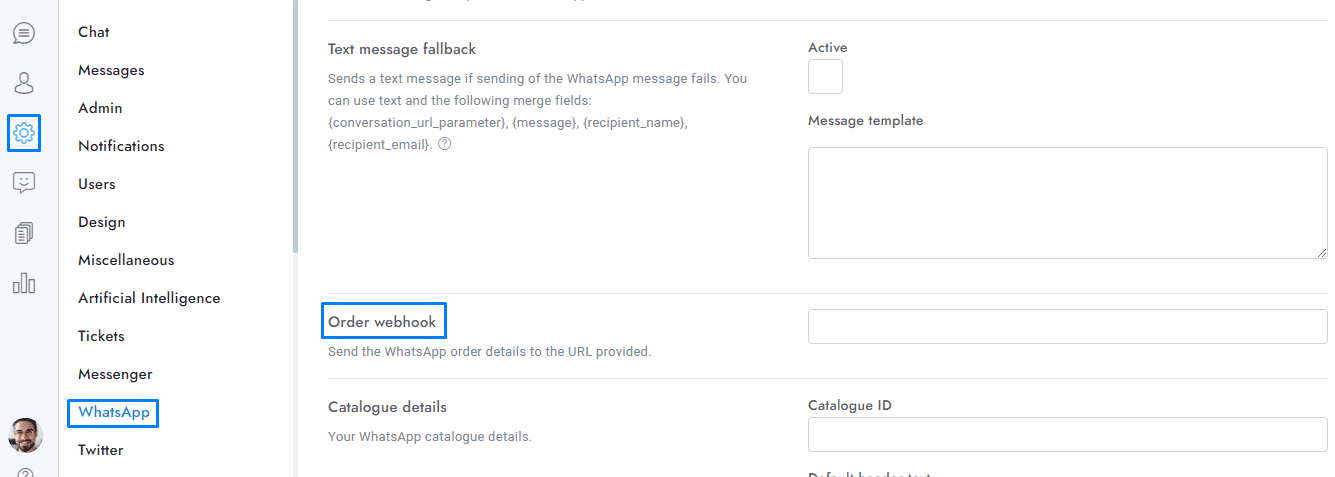Click the Settings gear icon
Screen dimensions: 1335x477
pos(24,132)
